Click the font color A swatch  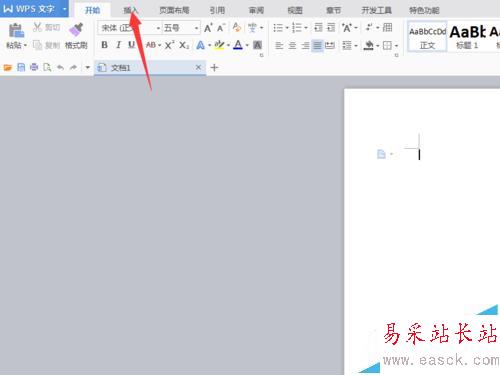pyautogui.click(x=238, y=45)
